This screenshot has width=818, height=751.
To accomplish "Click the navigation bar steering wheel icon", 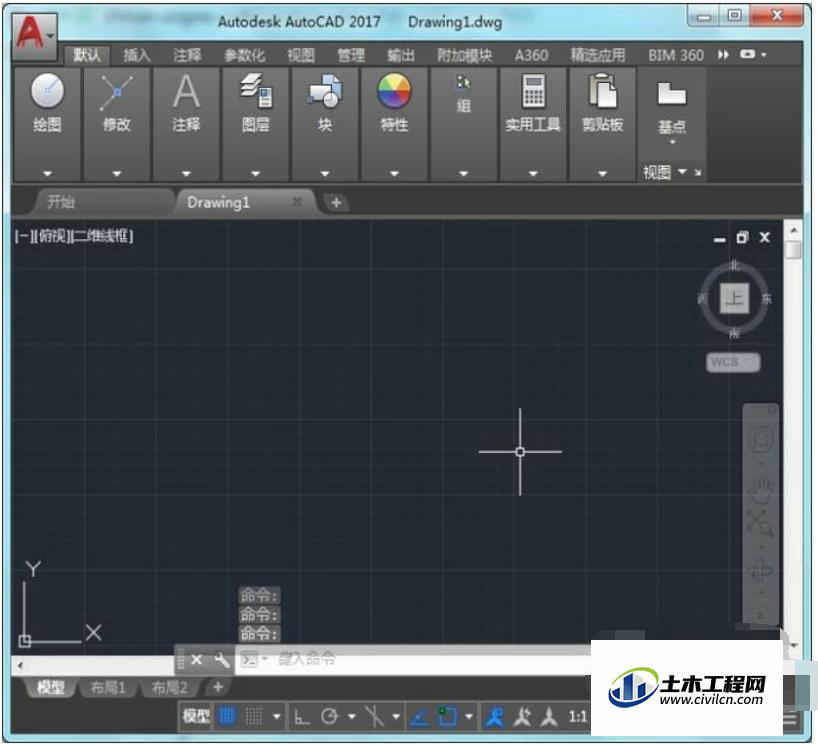I will tap(761, 439).
